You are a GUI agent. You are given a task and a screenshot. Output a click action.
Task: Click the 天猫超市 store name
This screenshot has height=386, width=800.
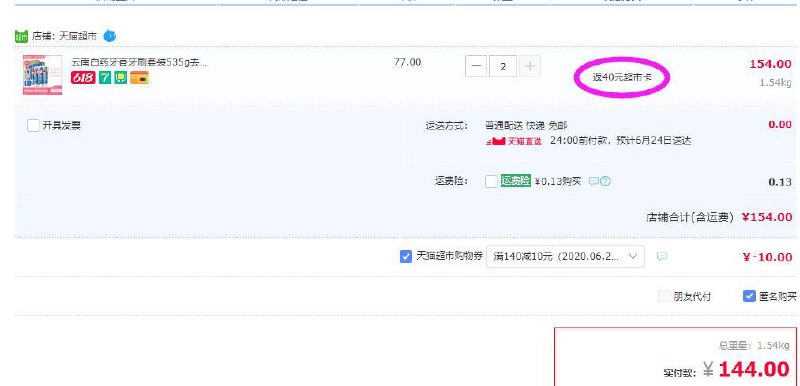click(79, 37)
